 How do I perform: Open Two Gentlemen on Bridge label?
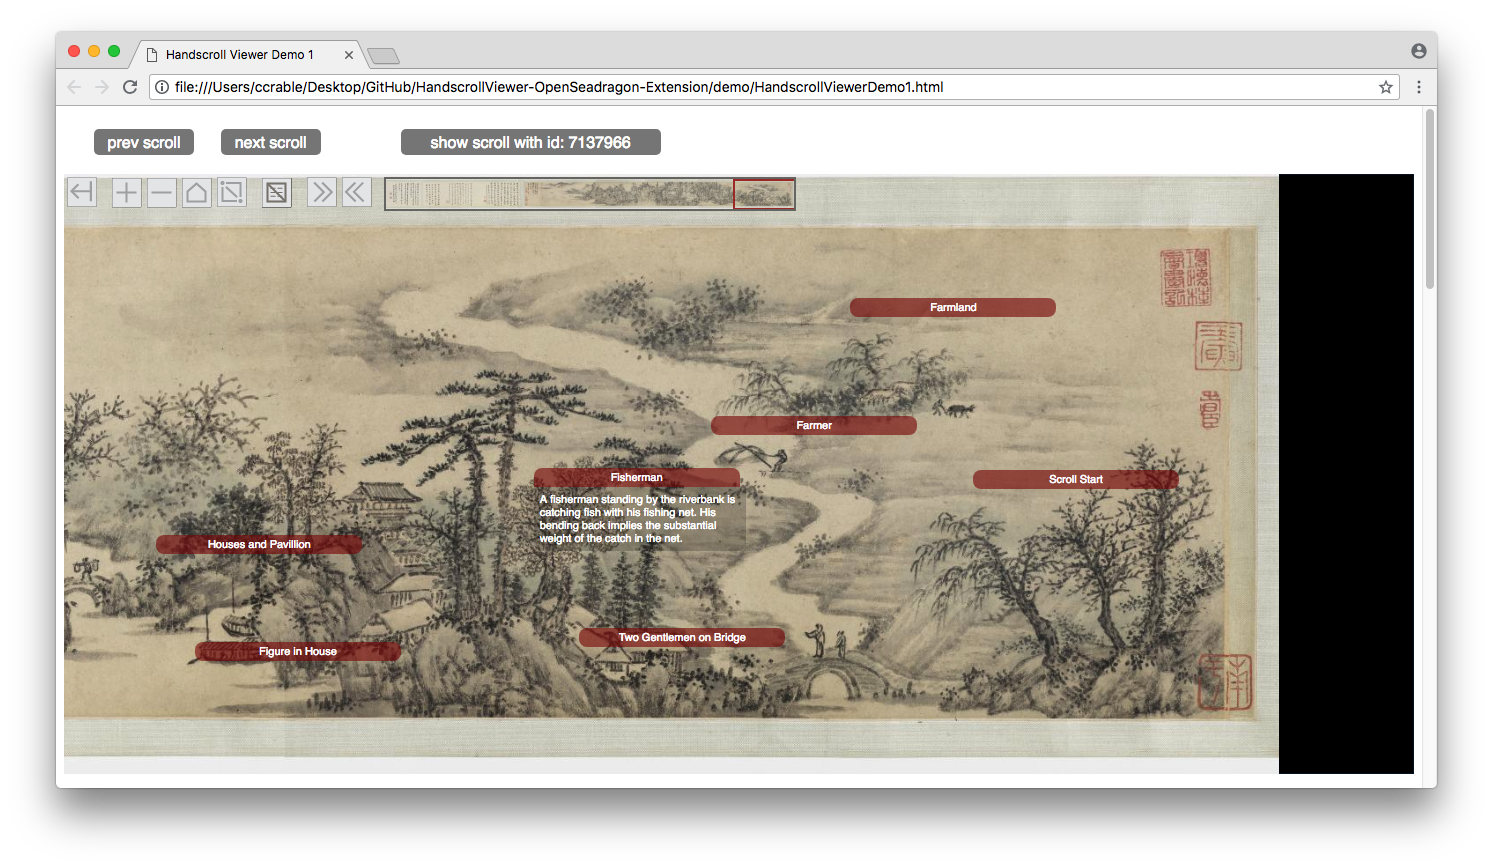[x=682, y=637]
